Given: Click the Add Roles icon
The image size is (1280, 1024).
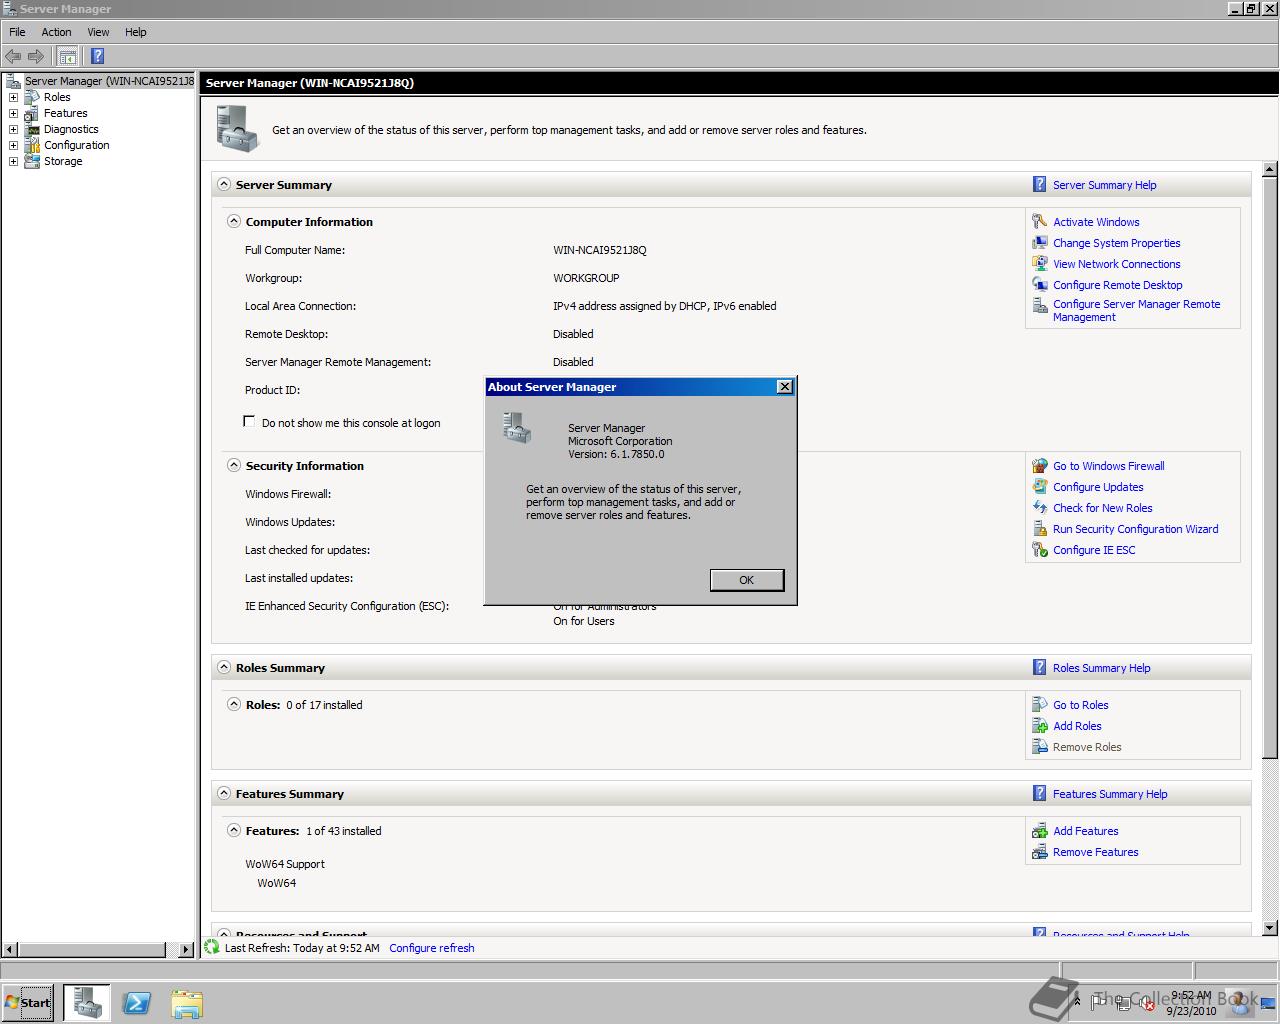Looking at the screenshot, I should tap(1040, 726).
